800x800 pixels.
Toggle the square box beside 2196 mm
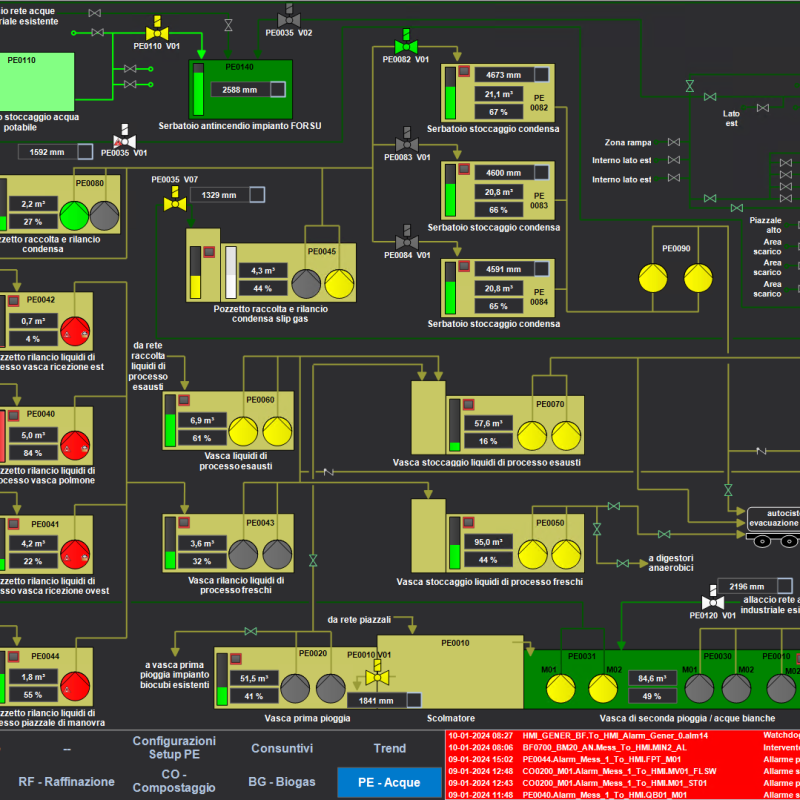[785, 586]
